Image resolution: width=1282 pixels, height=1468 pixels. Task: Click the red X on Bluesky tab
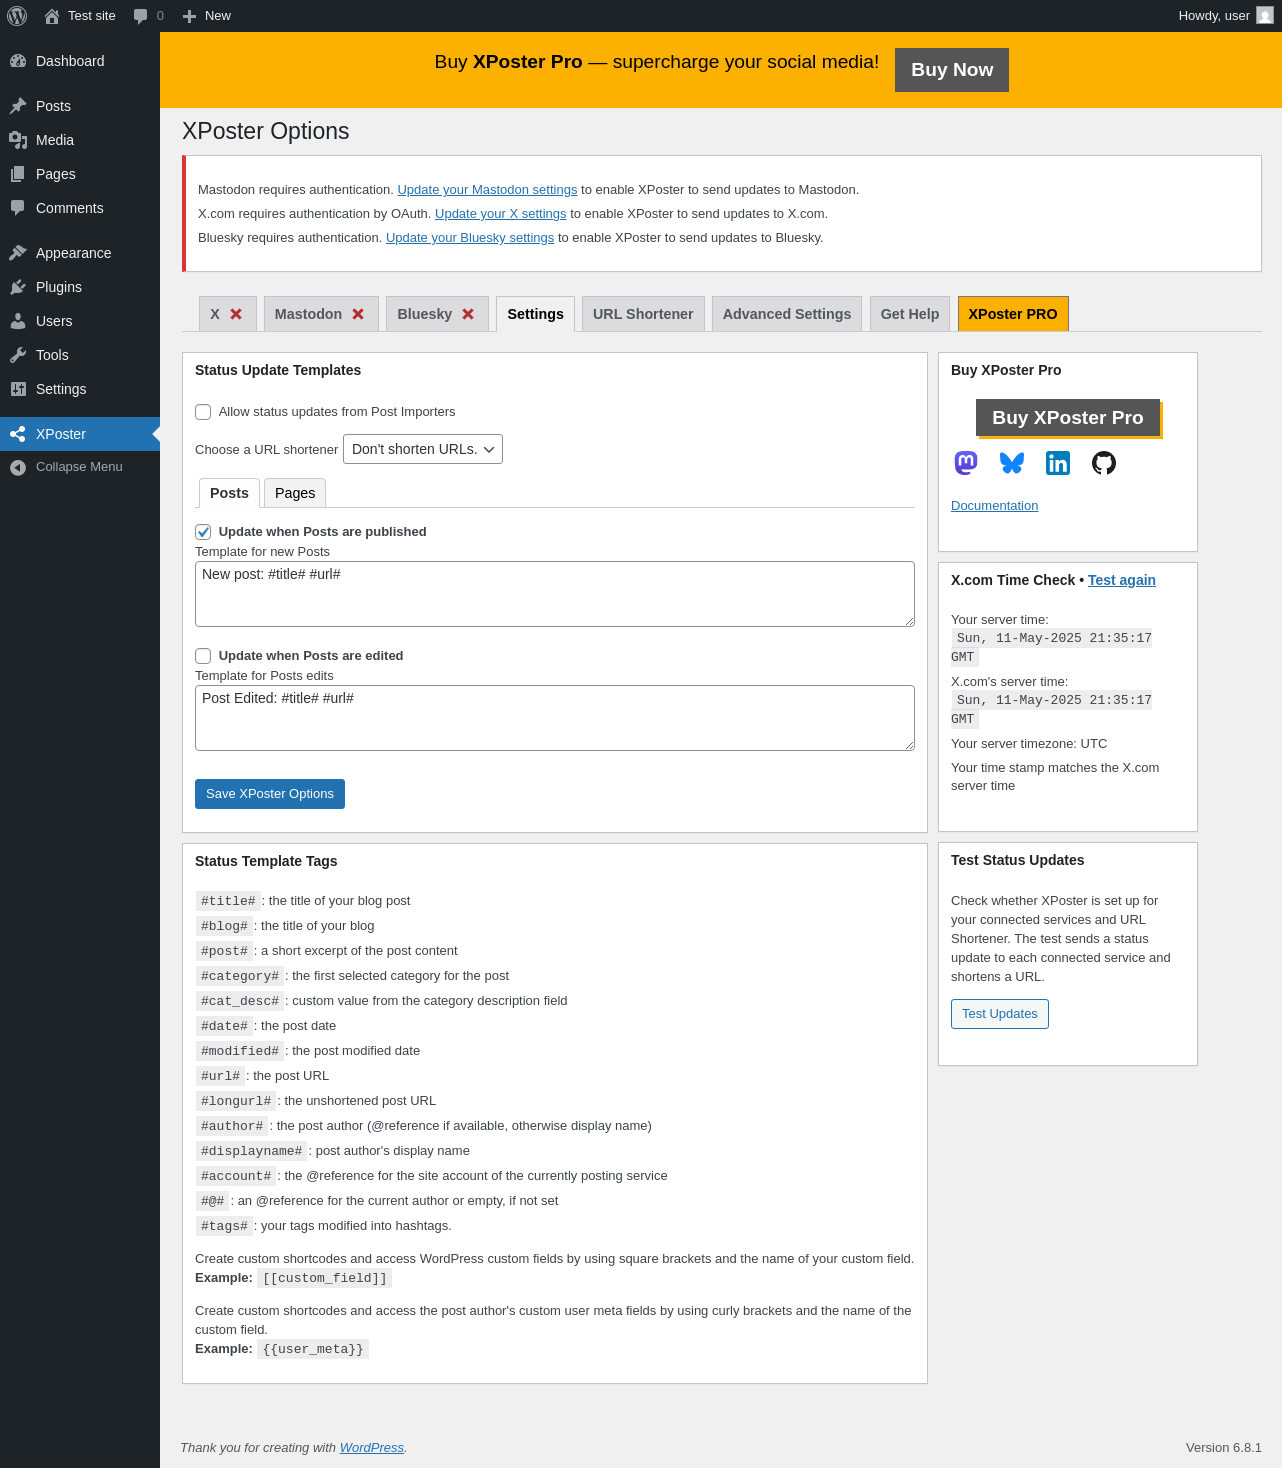click(x=468, y=314)
